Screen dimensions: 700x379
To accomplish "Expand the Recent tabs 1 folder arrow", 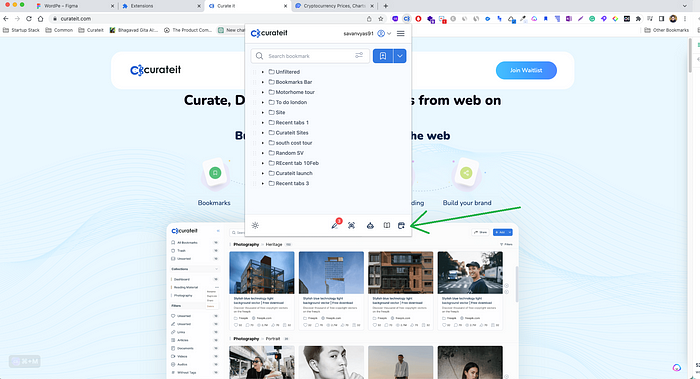I will coord(262,122).
